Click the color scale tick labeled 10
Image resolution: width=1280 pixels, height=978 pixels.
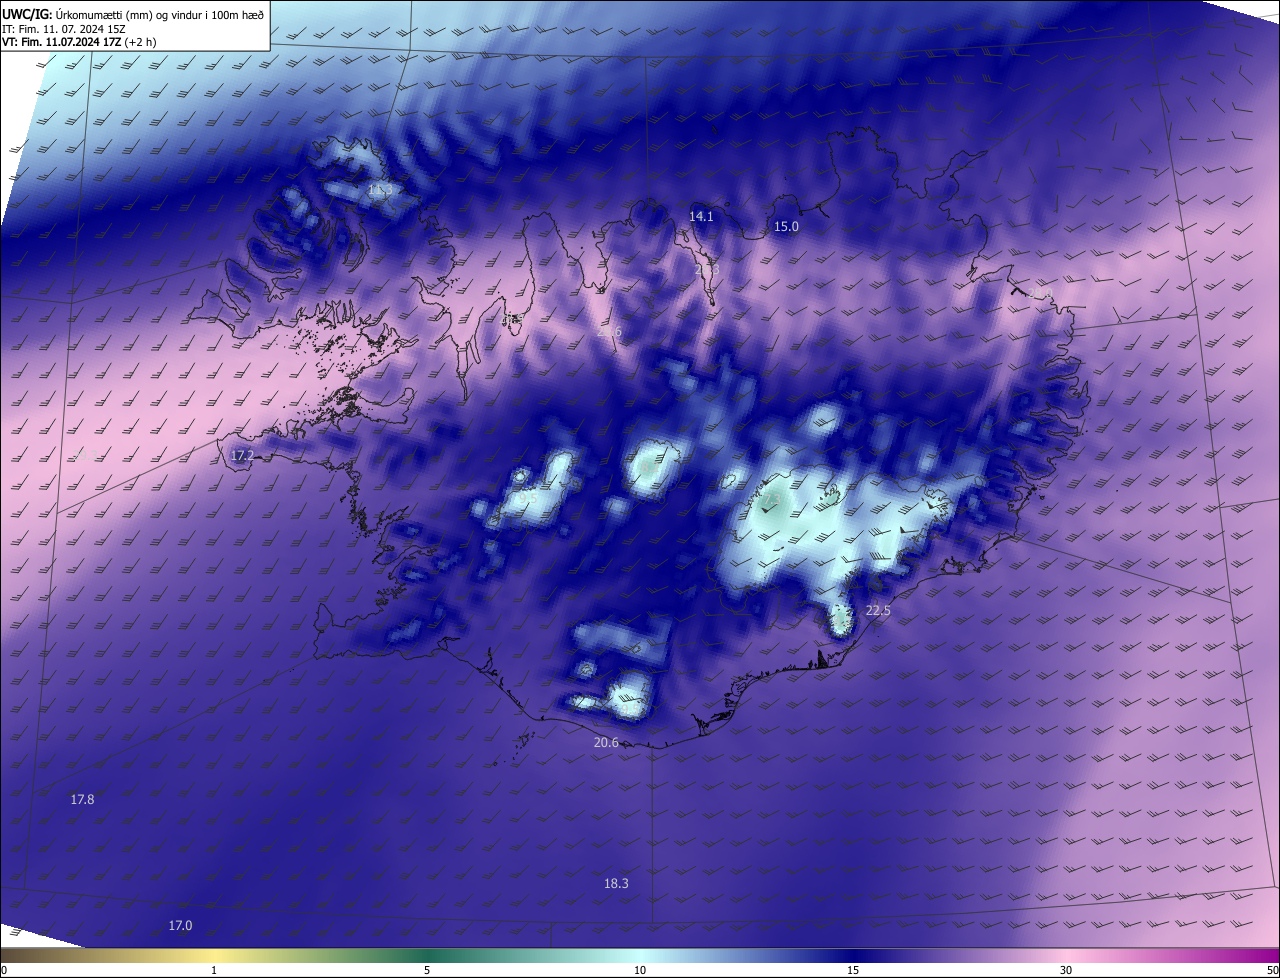pos(640,970)
